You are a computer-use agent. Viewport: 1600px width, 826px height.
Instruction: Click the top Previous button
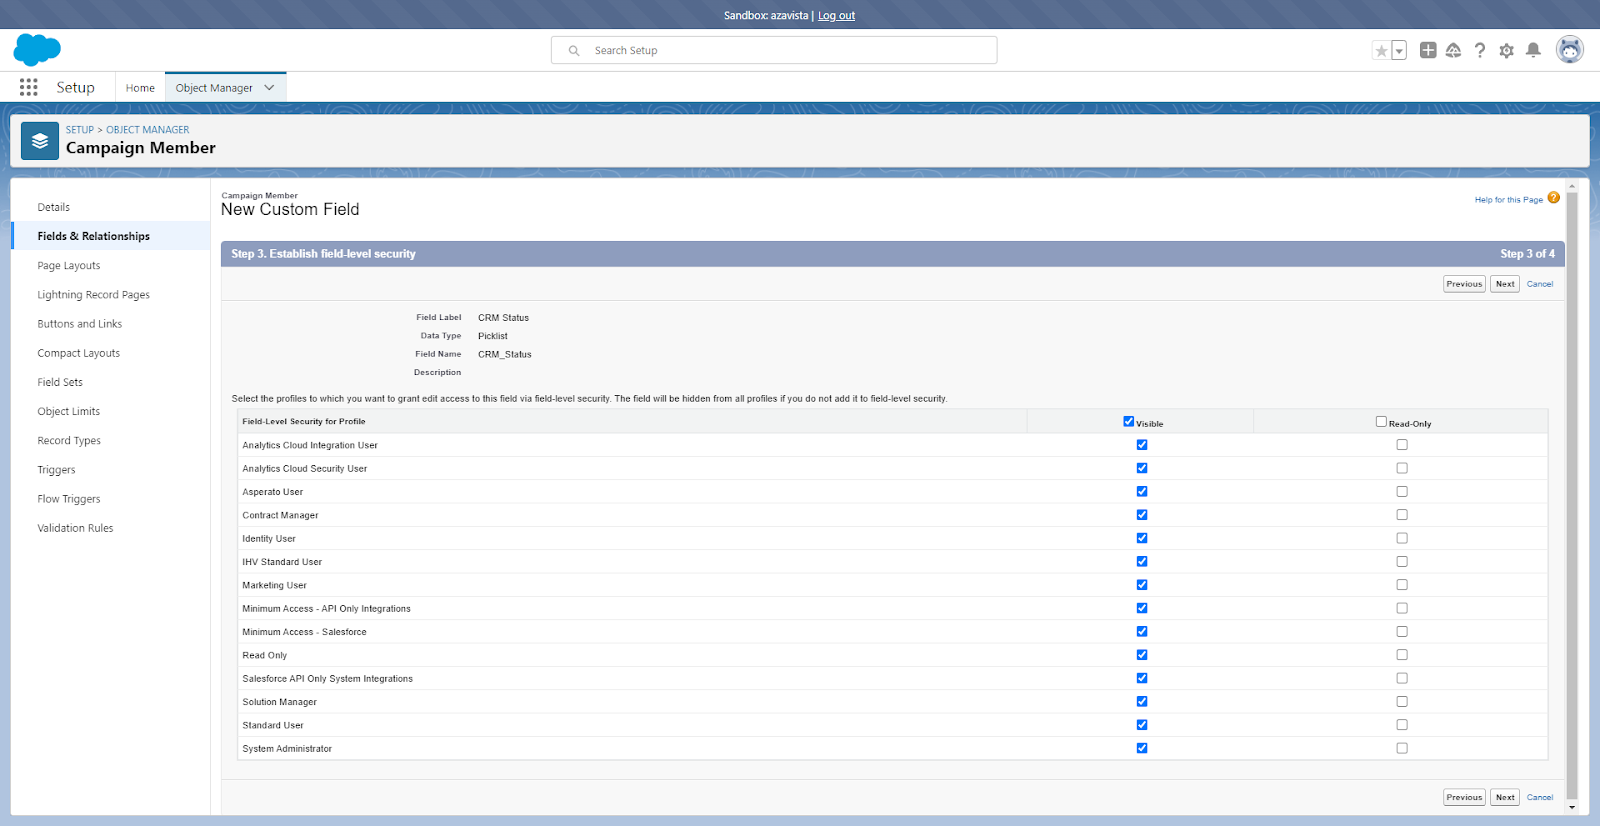(1464, 284)
